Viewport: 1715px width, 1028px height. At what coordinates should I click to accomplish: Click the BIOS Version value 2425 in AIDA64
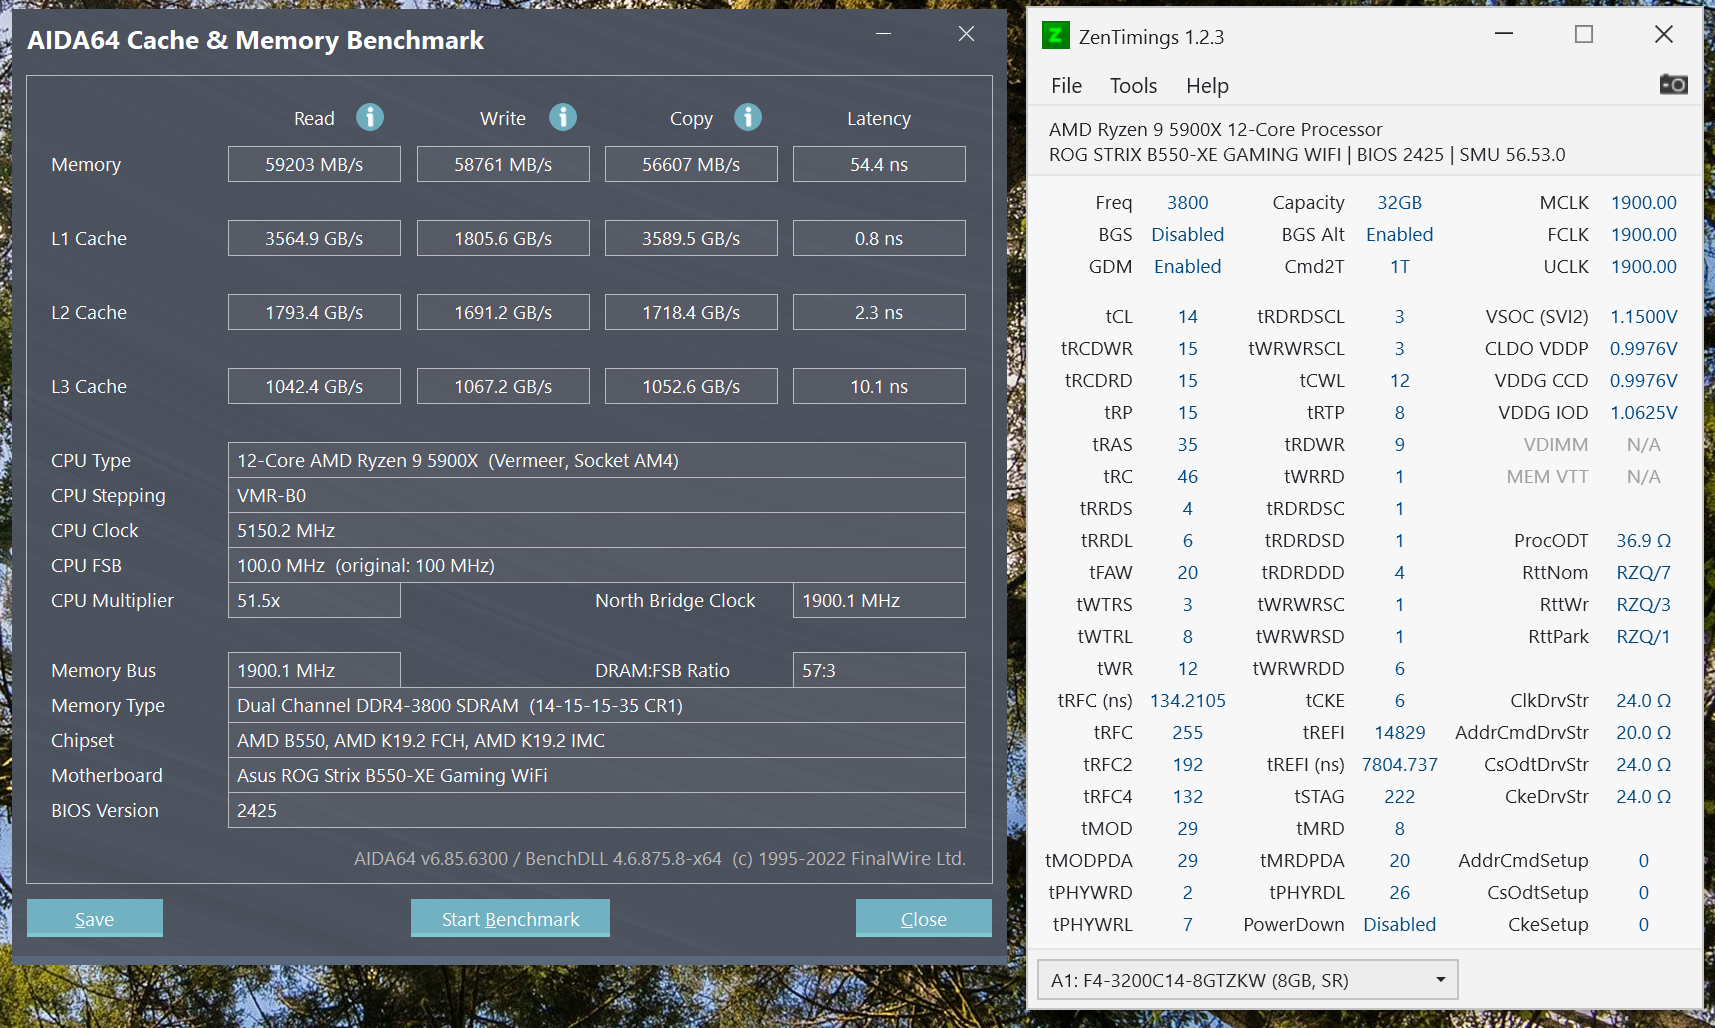coord(597,810)
